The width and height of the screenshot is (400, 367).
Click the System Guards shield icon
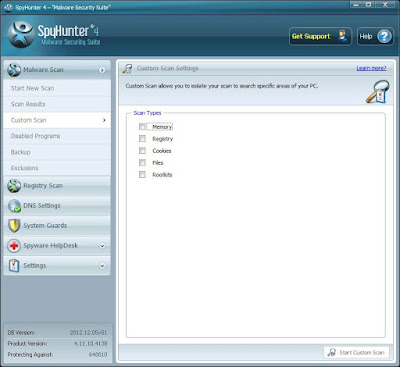(x=14, y=226)
